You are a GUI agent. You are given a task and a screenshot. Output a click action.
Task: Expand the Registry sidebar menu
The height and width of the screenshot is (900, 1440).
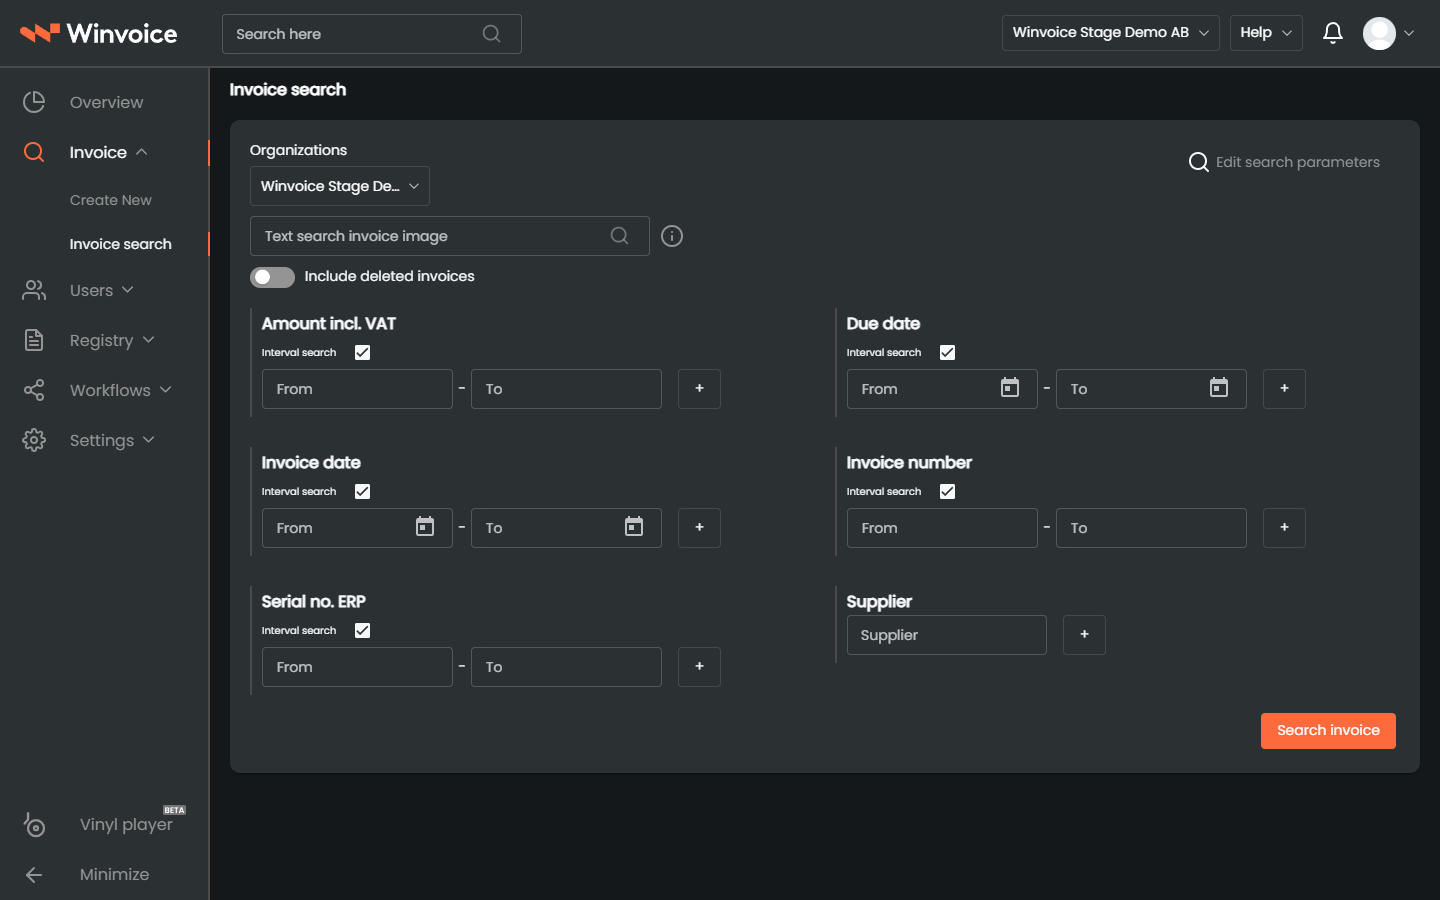coord(148,340)
